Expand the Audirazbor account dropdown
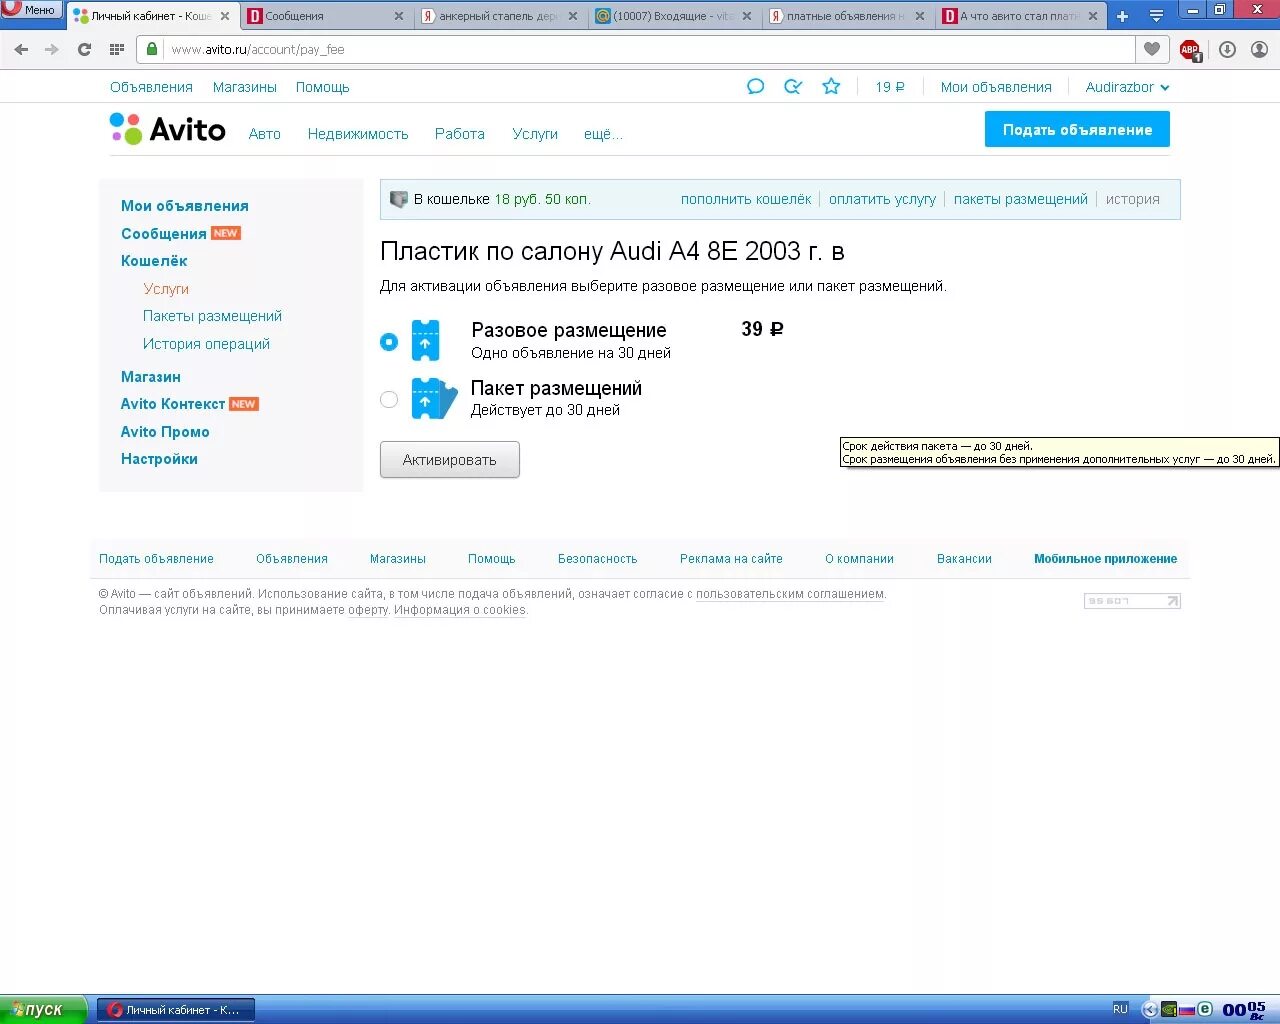 pyautogui.click(x=1127, y=87)
